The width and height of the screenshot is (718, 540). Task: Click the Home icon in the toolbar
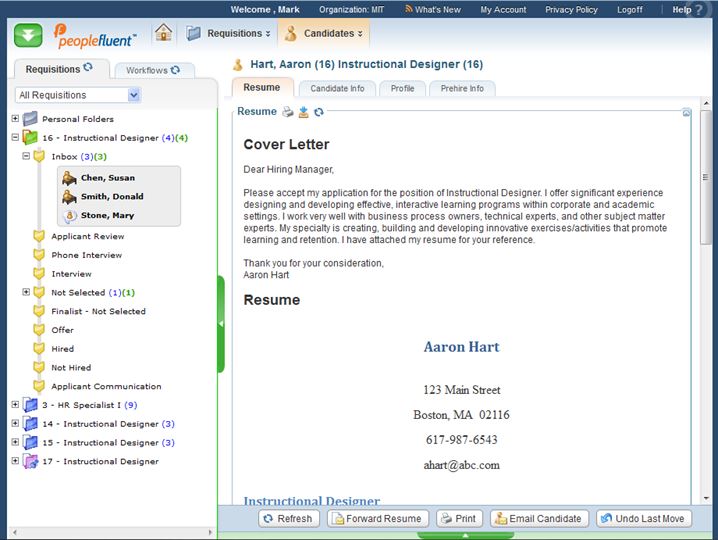tap(164, 33)
